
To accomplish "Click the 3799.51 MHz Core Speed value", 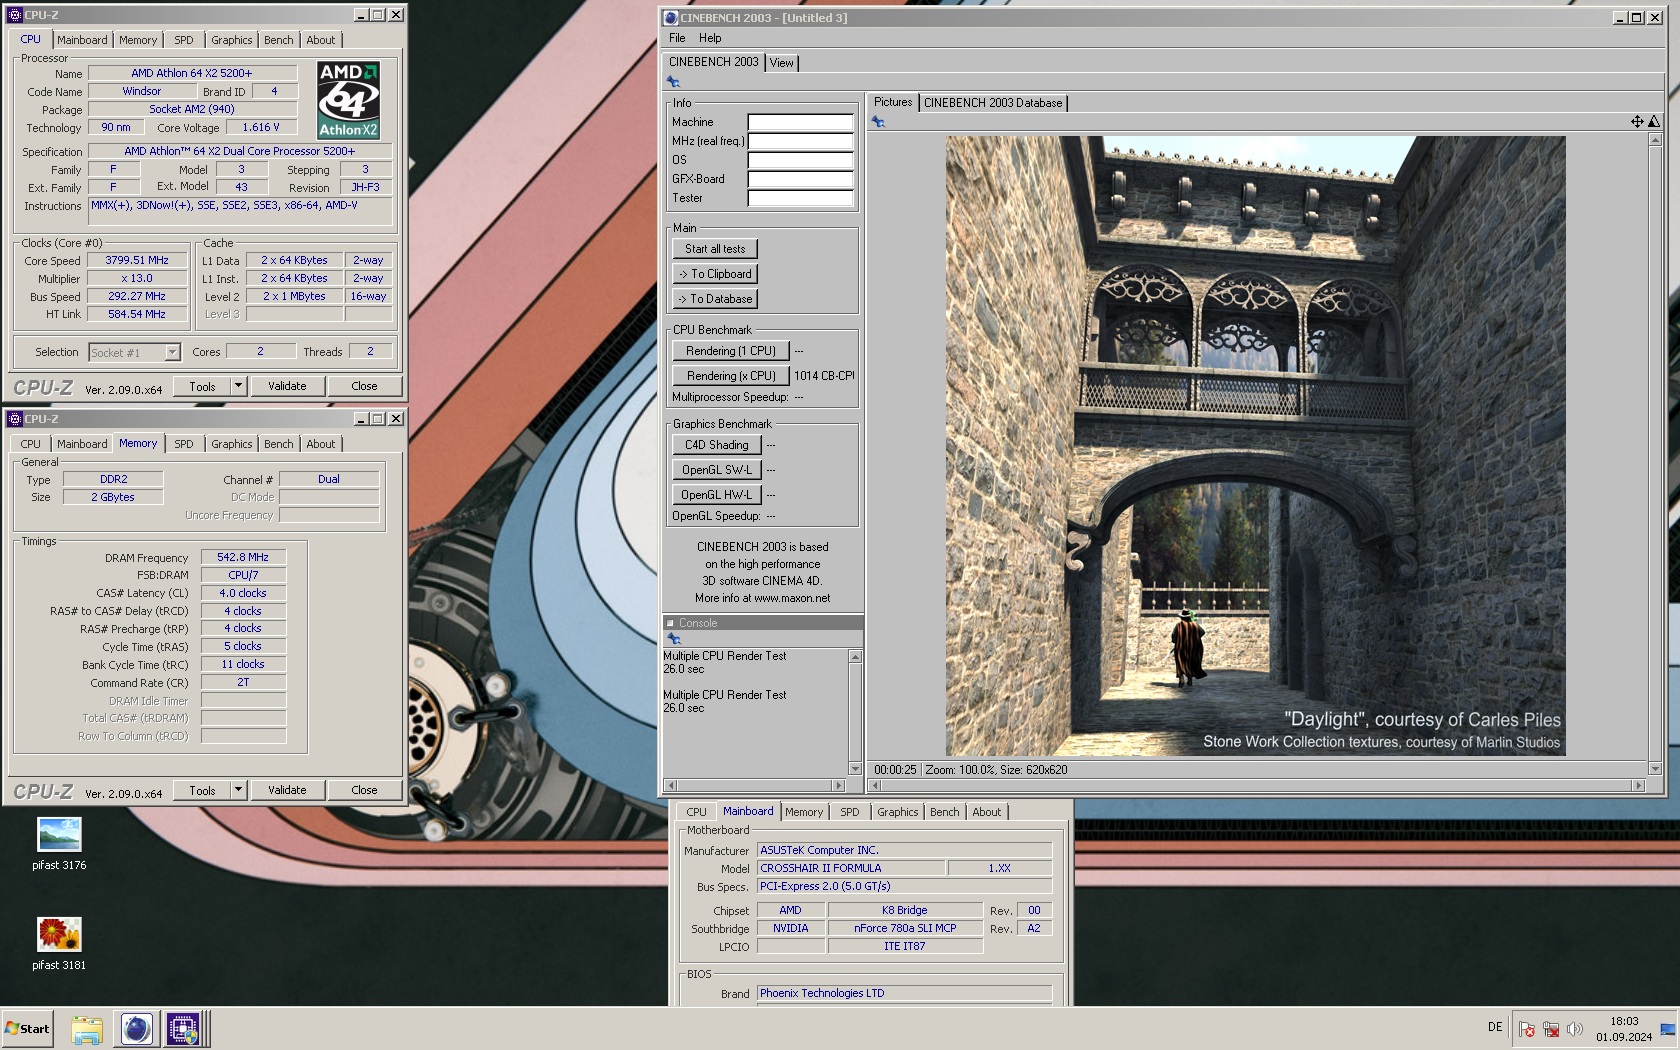I will 137,261.
